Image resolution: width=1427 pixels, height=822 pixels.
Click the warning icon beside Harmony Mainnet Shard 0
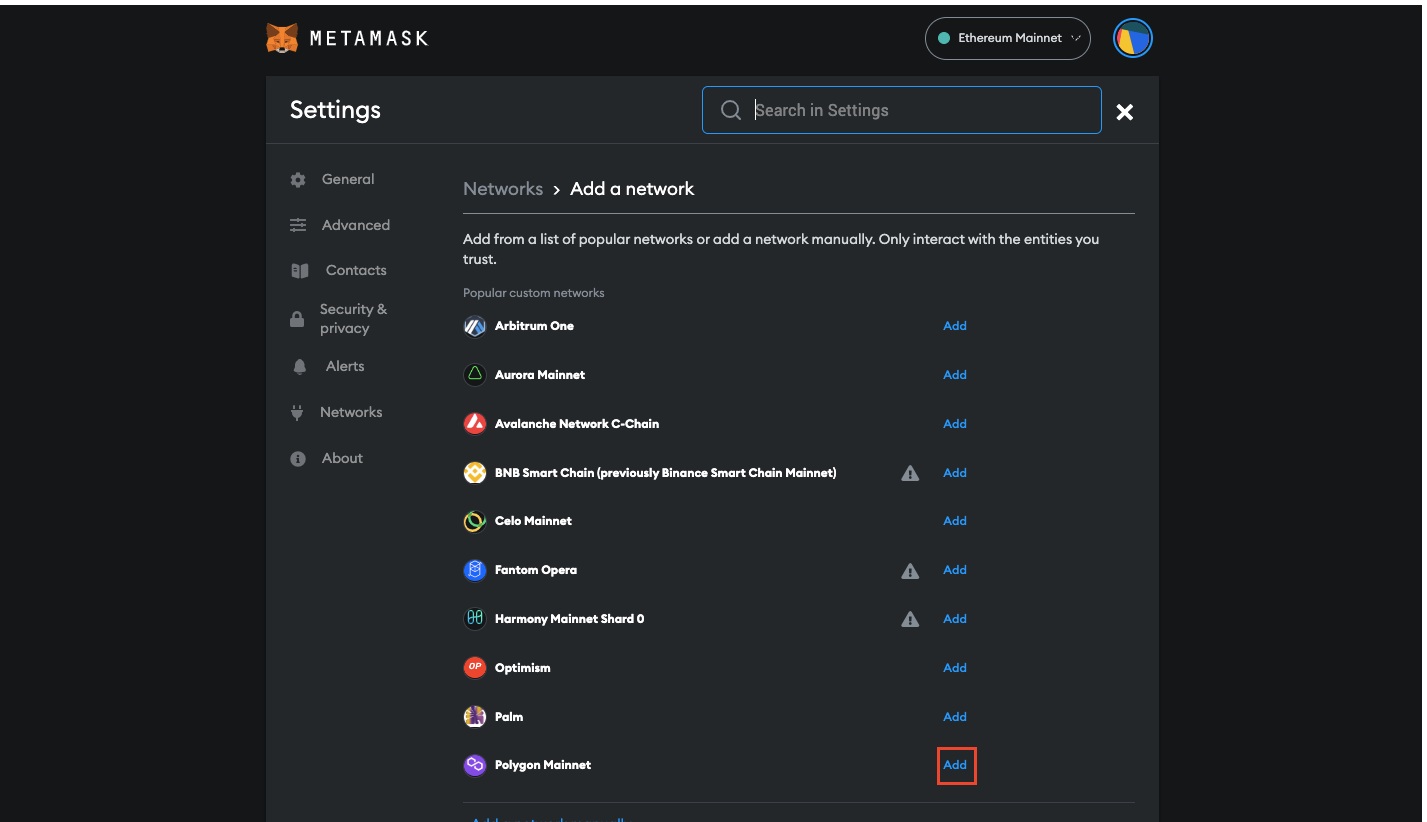(x=909, y=618)
